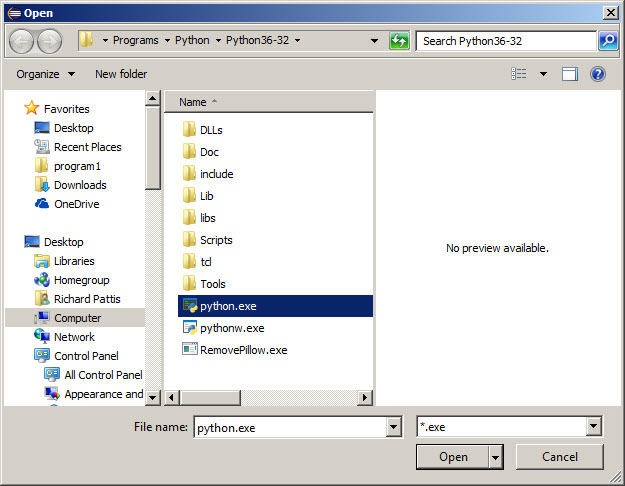Image resolution: width=625 pixels, height=486 pixels.
Task: Click the Search Python36-32 input field
Action: click(506, 41)
